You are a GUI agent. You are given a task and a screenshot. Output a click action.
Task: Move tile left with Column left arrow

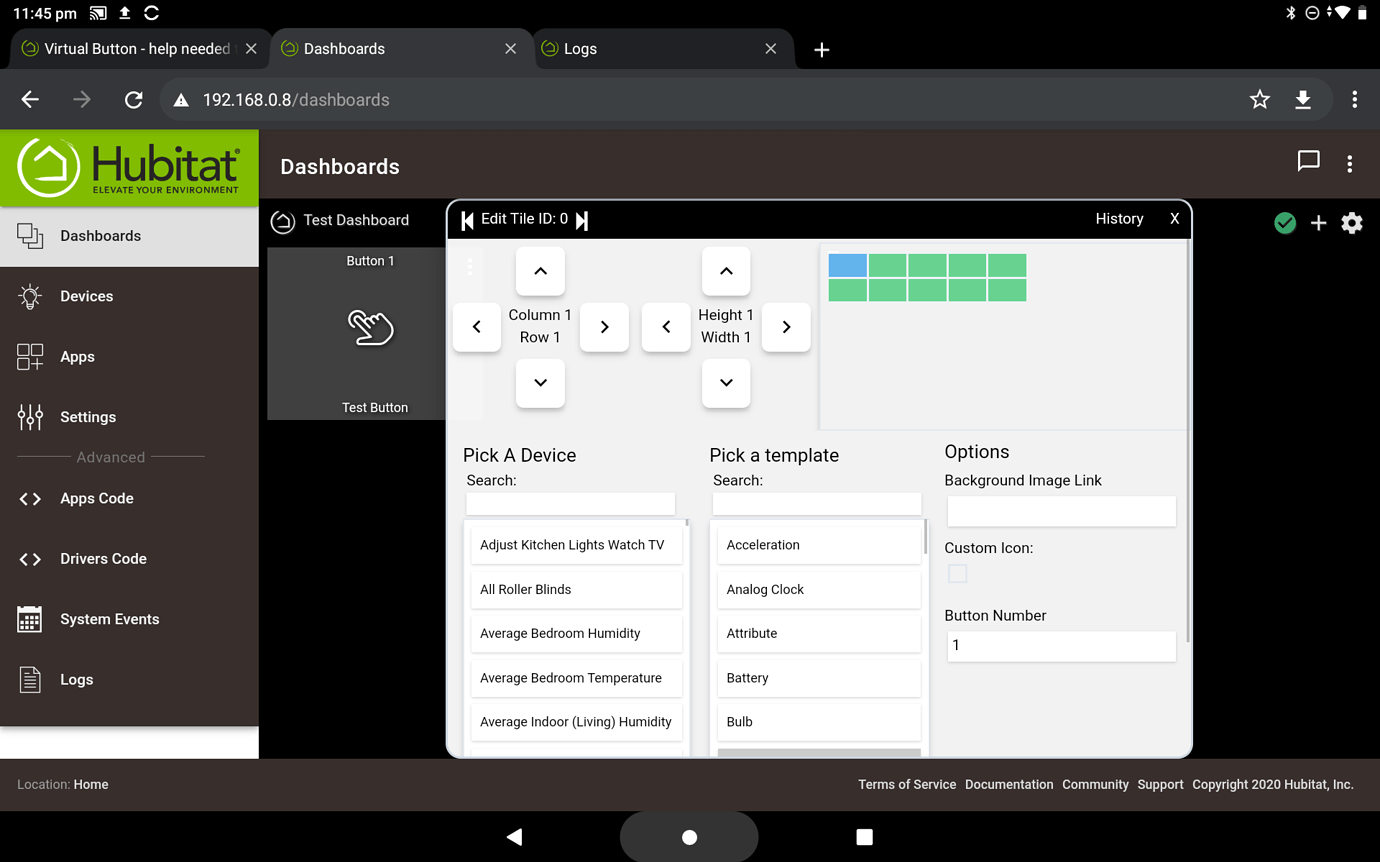click(x=477, y=327)
